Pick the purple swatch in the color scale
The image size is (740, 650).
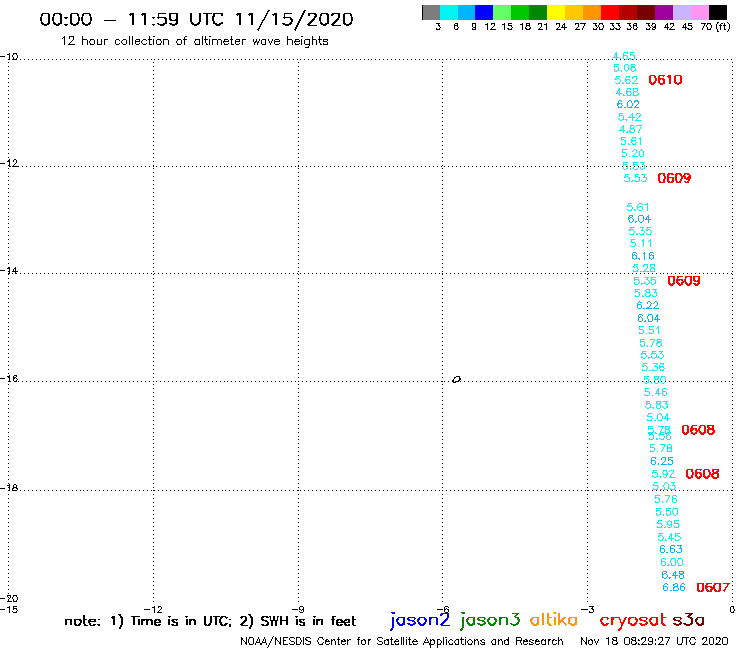[x=664, y=12]
